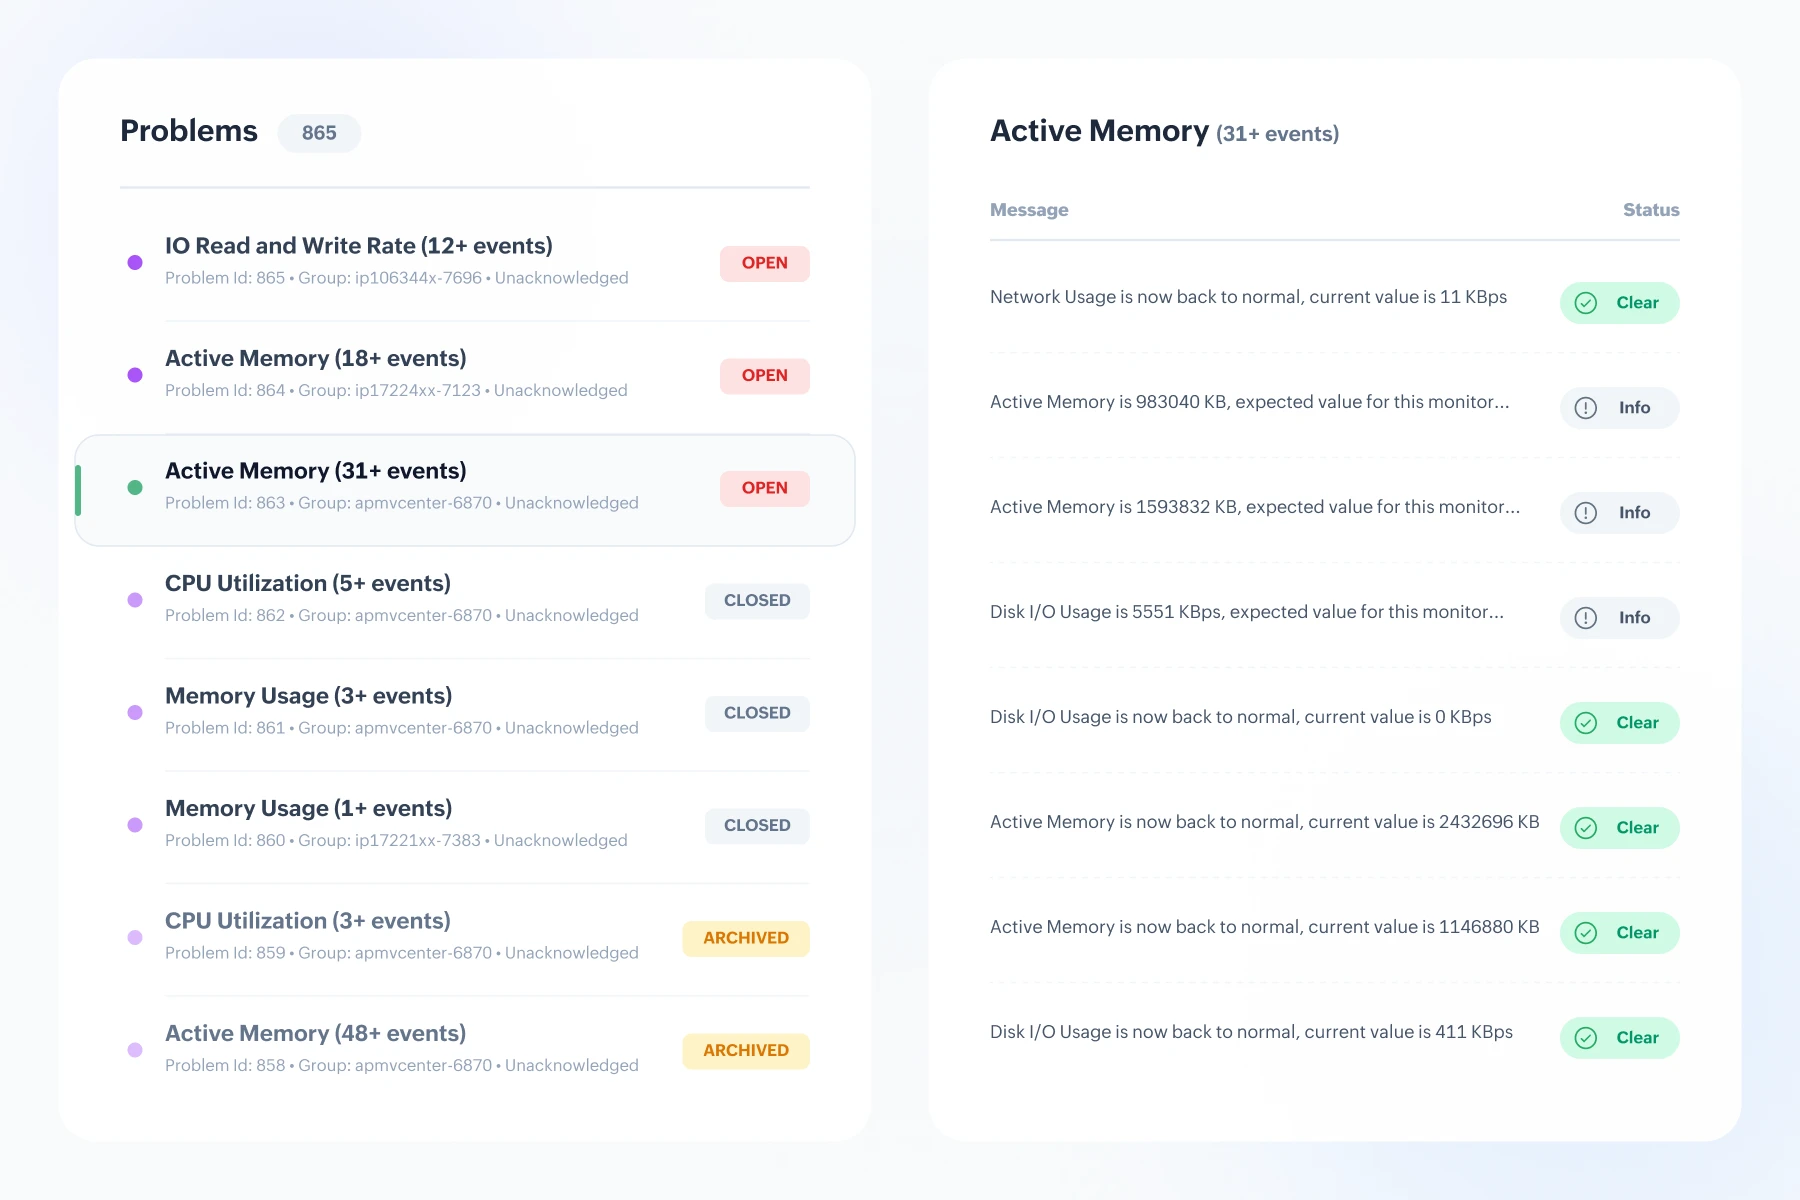Click the info icon for the 1593832 KB message
This screenshot has width=1800, height=1200.
pos(1586,513)
